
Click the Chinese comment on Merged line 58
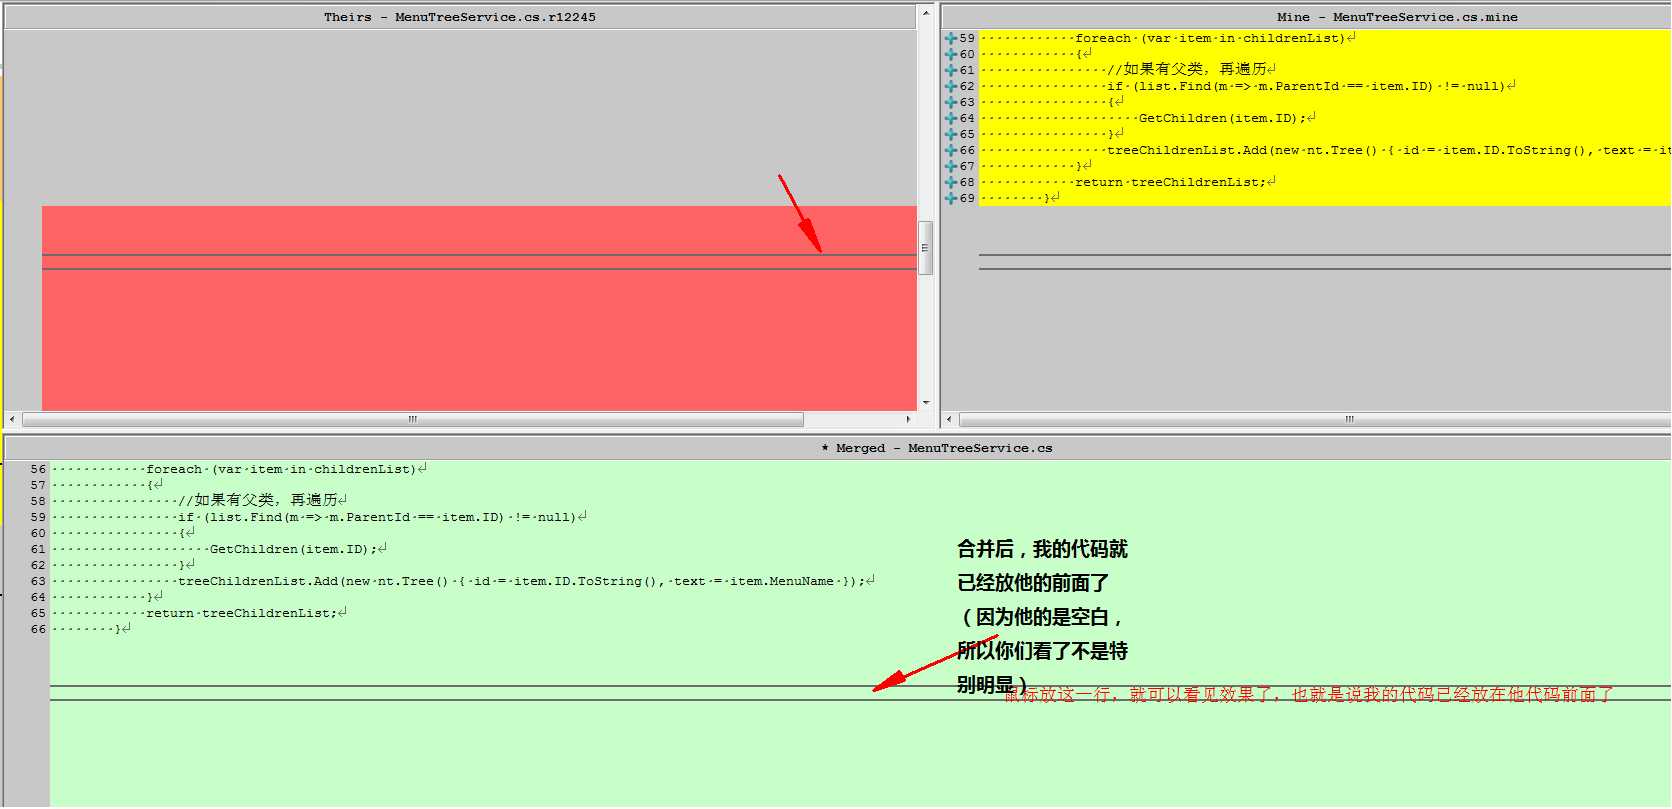coord(257,500)
